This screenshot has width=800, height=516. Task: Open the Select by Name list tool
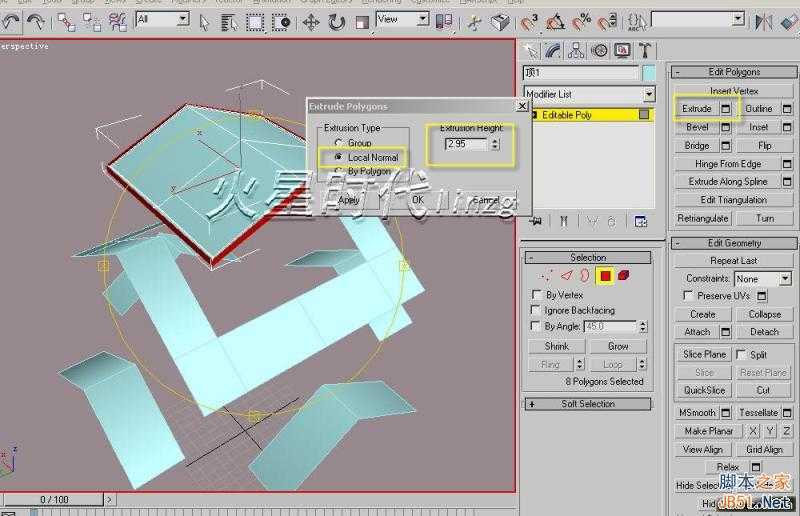click(229, 23)
